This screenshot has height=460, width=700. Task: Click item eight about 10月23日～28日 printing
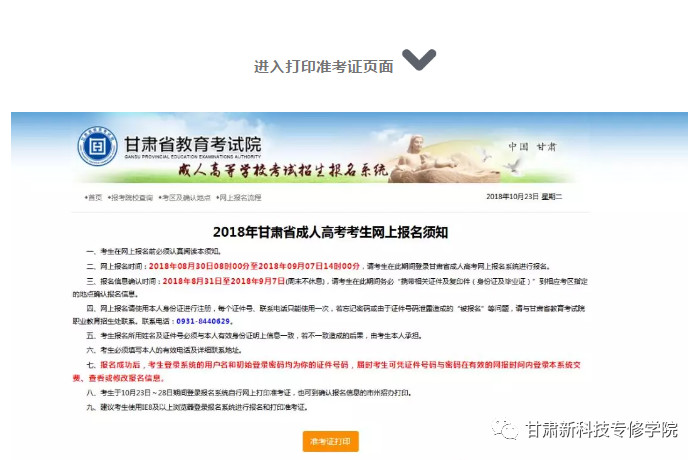point(249,393)
